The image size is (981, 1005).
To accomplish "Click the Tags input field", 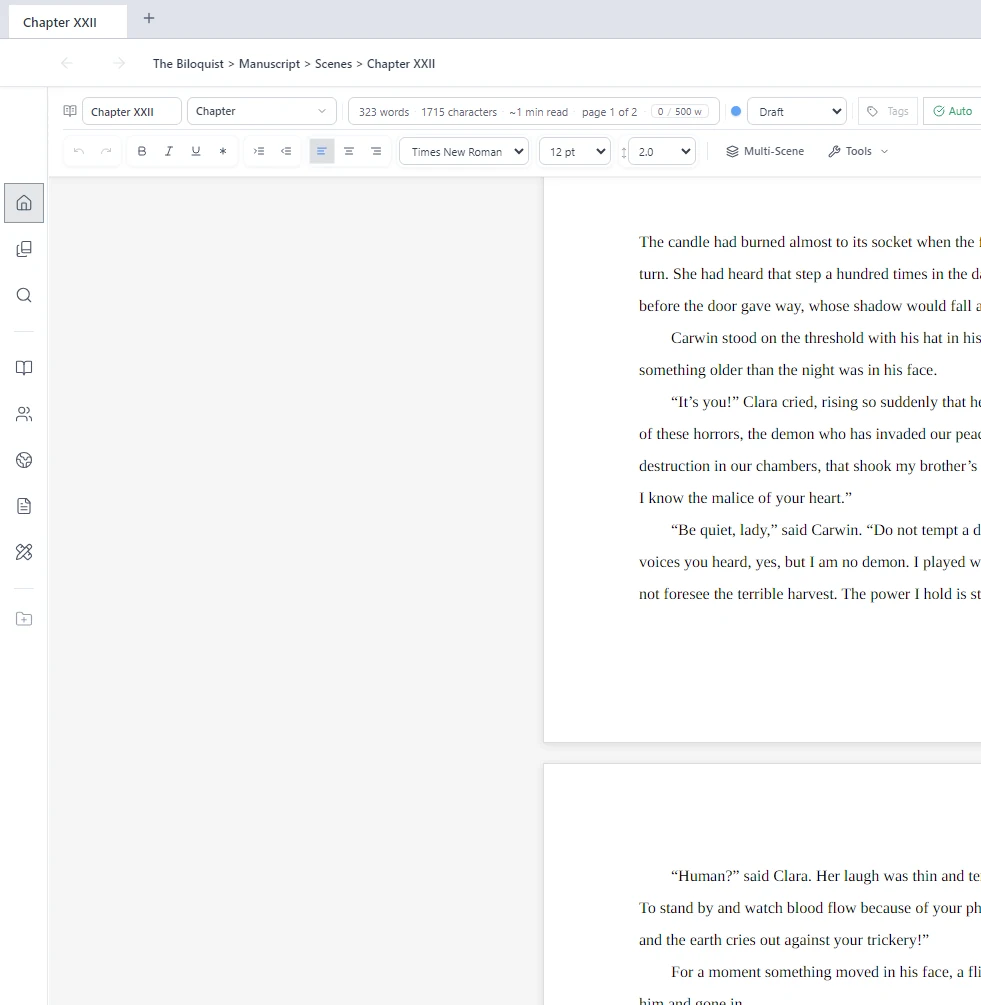I will (887, 111).
